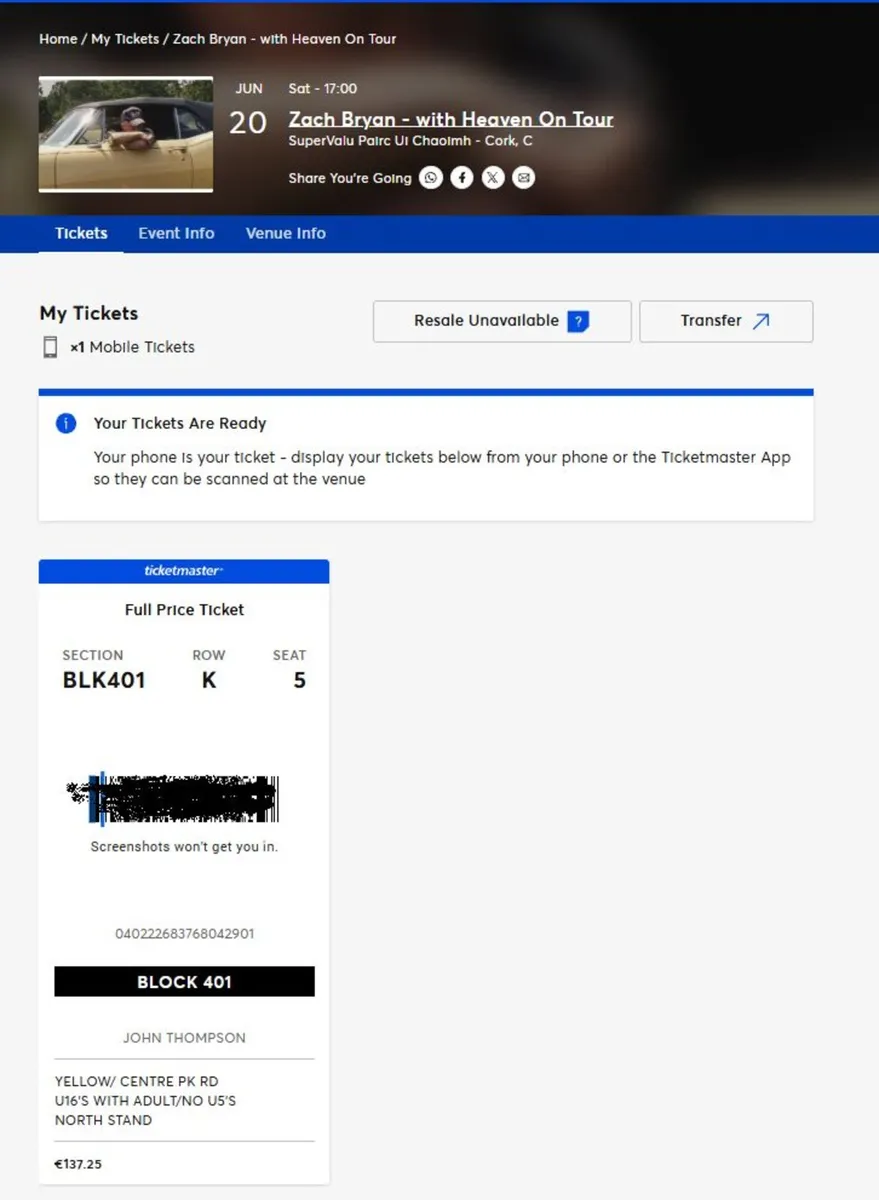Click the Share You're Going label
The width and height of the screenshot is (879, 1200).
350,178
